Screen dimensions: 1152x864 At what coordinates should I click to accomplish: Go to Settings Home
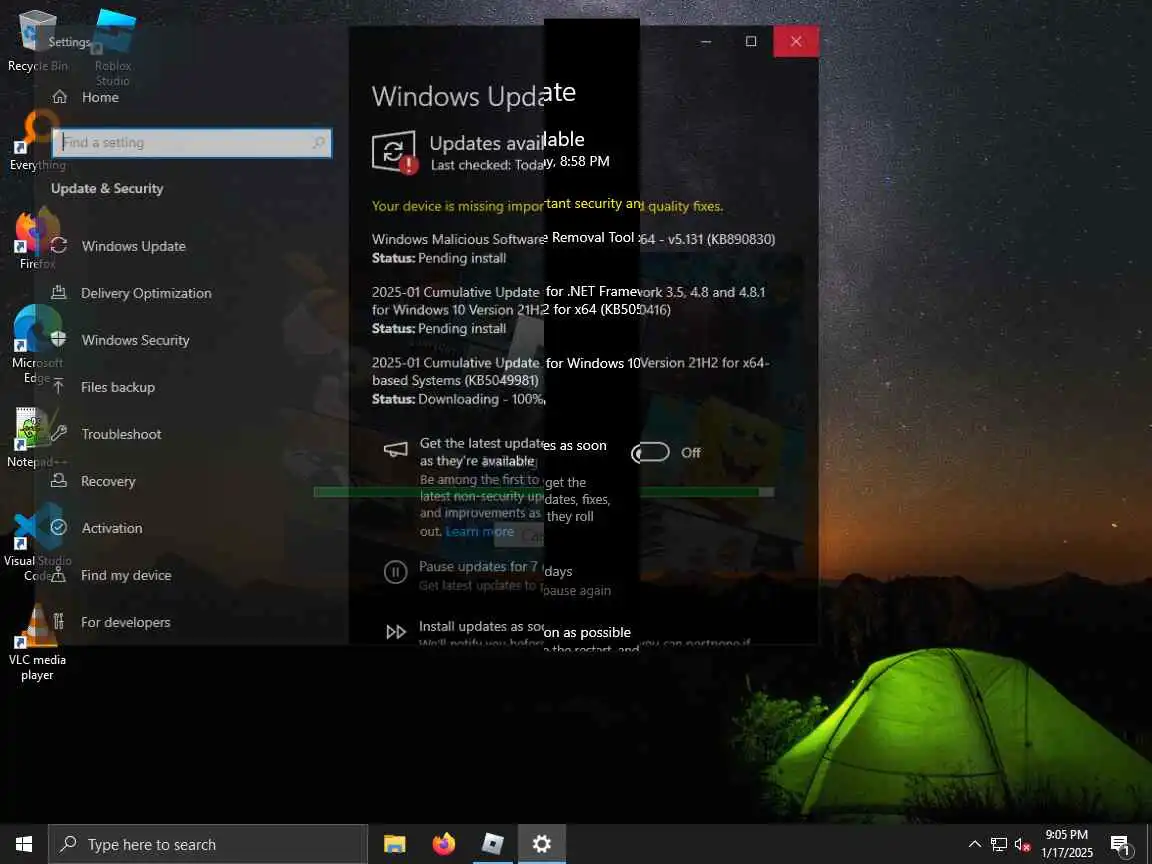click(x=86, y=97)
